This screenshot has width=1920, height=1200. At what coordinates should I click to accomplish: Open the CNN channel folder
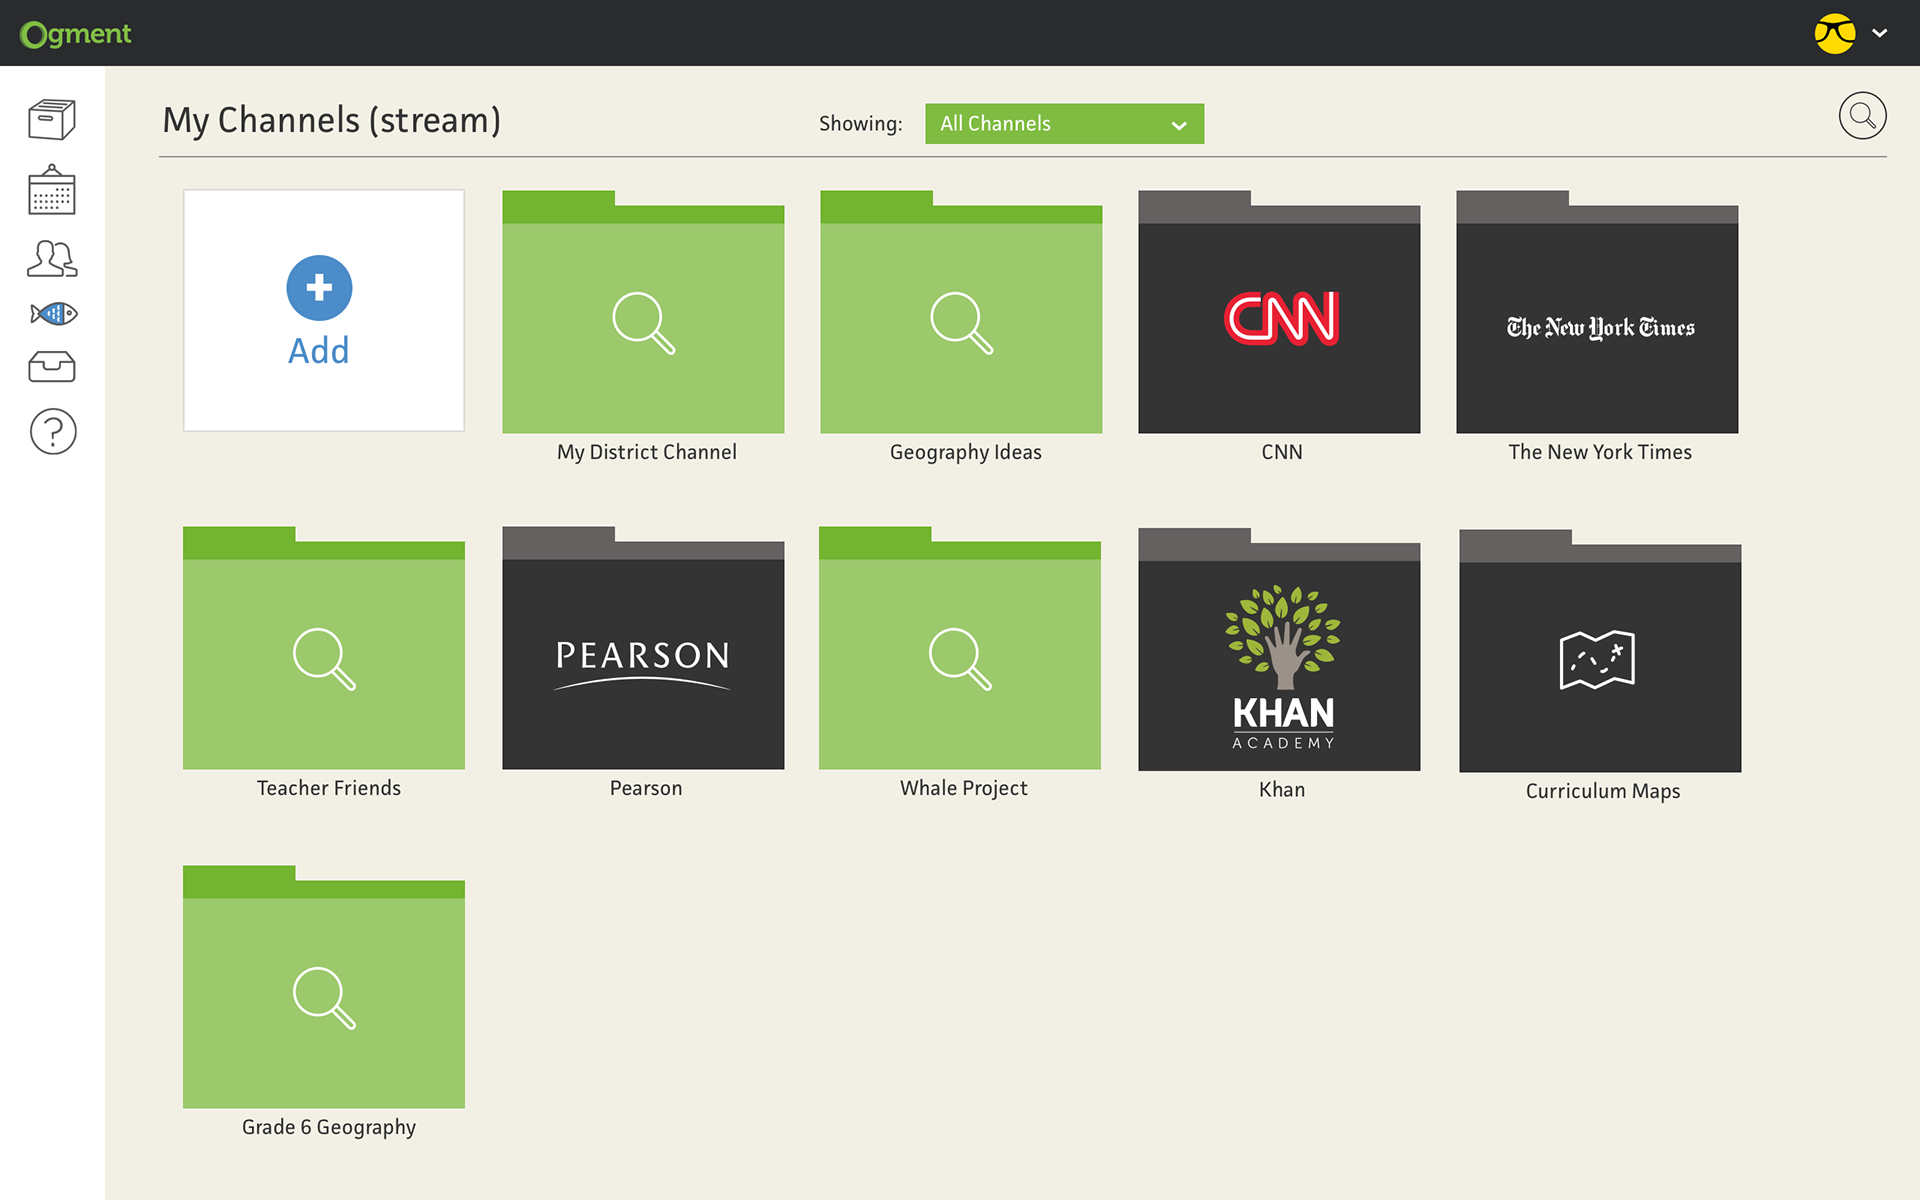coord(1279,312)
